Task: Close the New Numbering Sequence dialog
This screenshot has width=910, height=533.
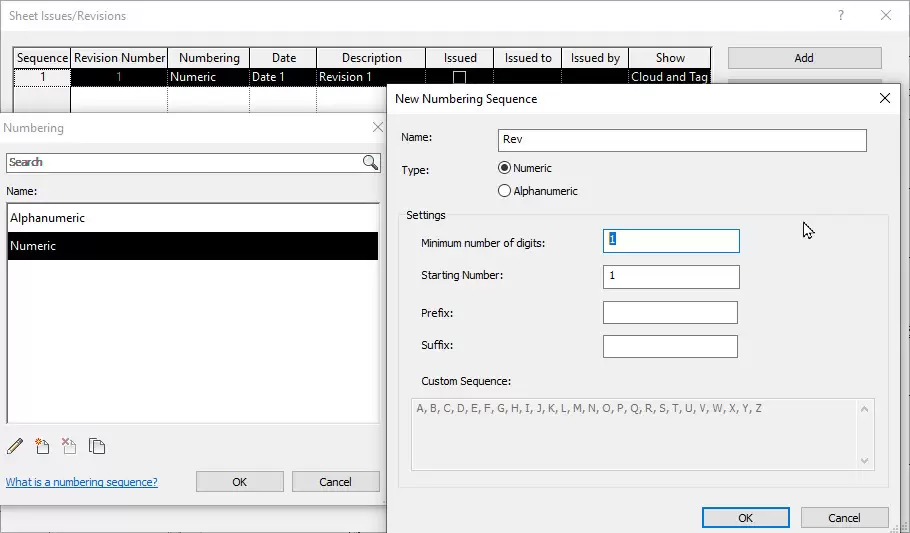Action: (x=884, y=99)
